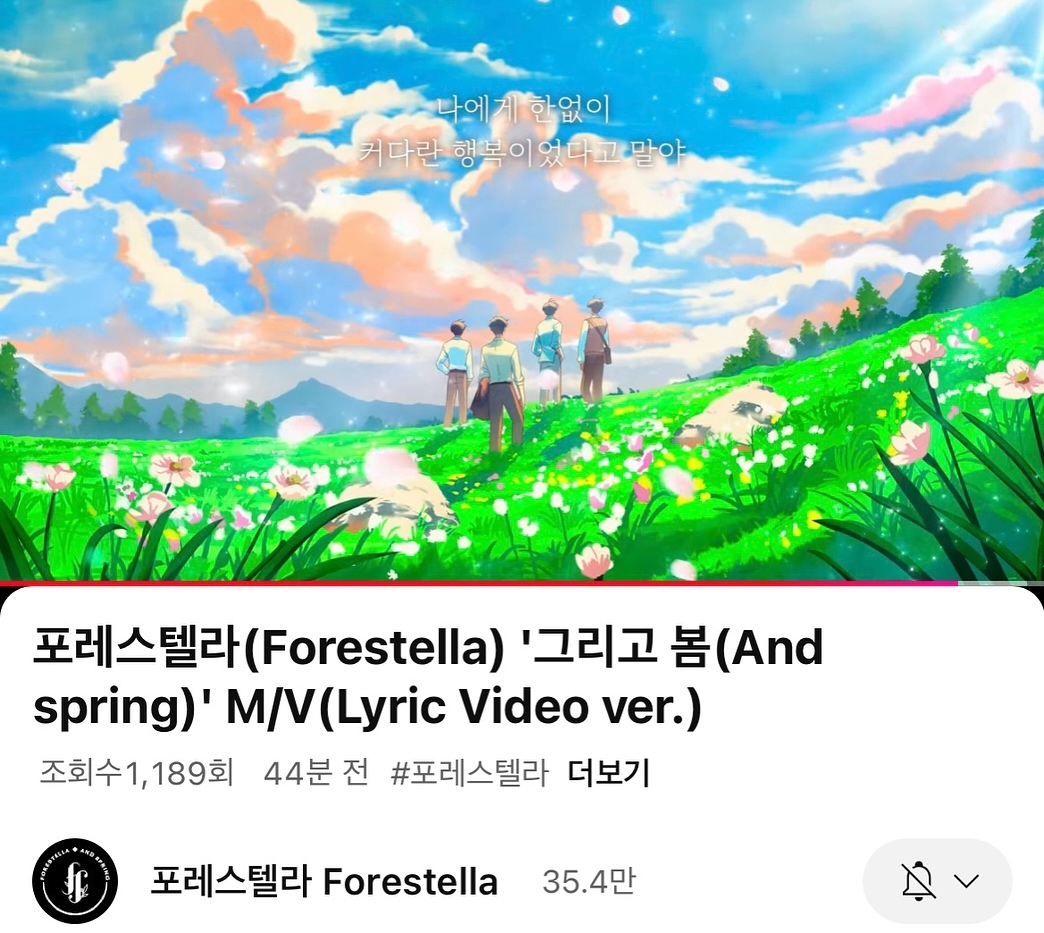Seek on the red video progress bar
The width and height of the screenshot is (1044, 933).
(x=479, y=583)
